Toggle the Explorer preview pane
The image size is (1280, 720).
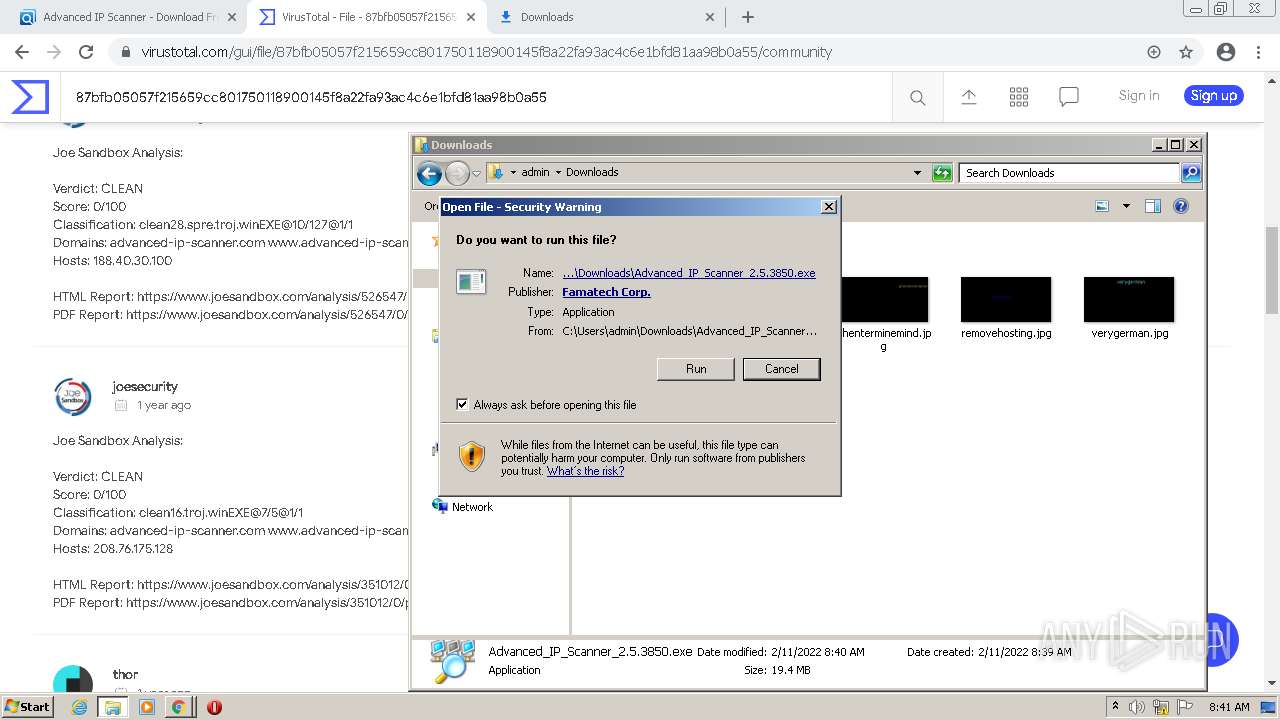pyautogui.click(x=1152, y=206)
